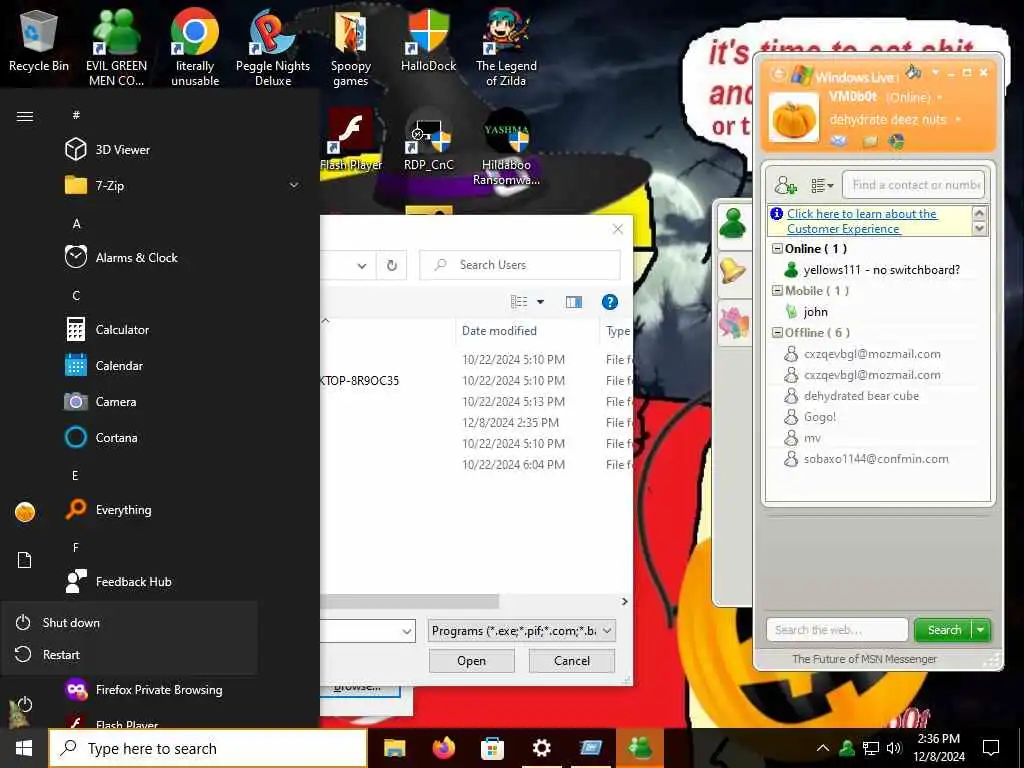Open personal message dropdown arrow
The height and width of the screenshot is (768, 1024).
pos(958,120)
